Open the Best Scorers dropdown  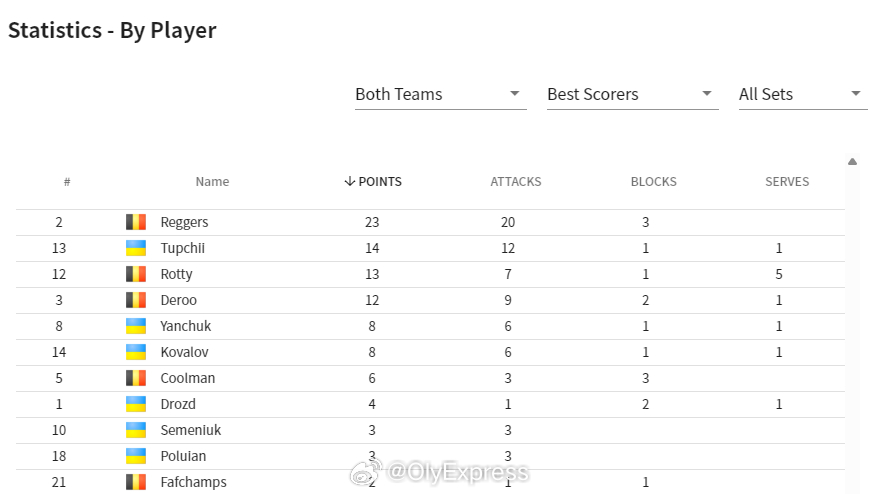(x=633, y=94)
